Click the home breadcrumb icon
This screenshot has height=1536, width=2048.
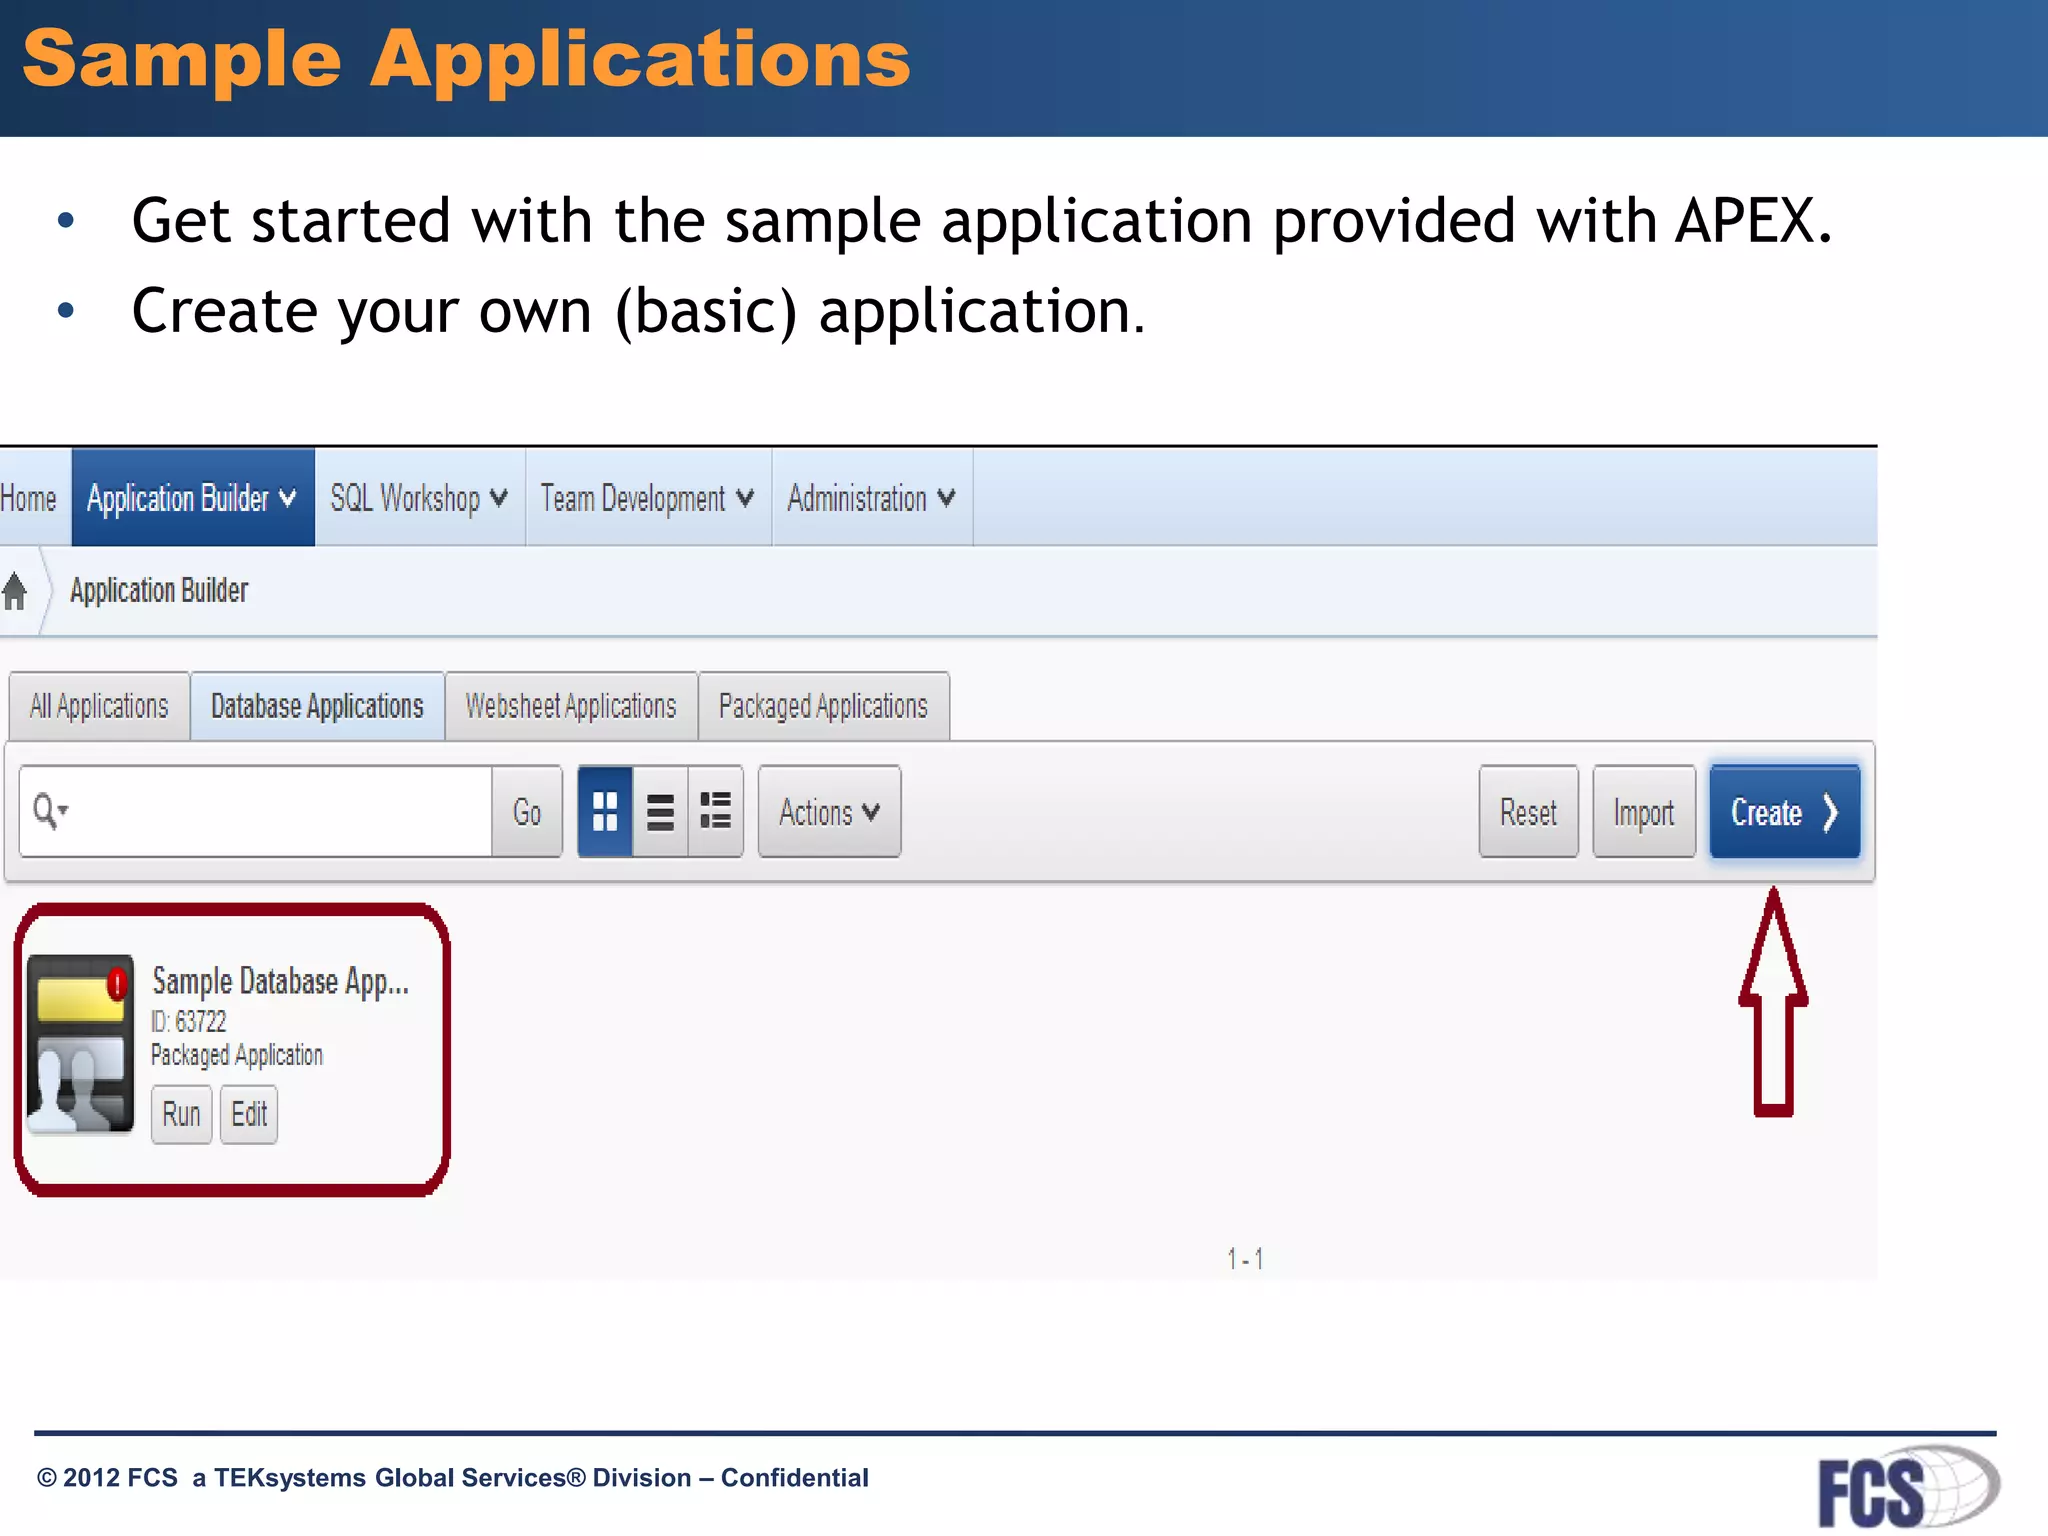pyautogui.click(x=15, y=591)
